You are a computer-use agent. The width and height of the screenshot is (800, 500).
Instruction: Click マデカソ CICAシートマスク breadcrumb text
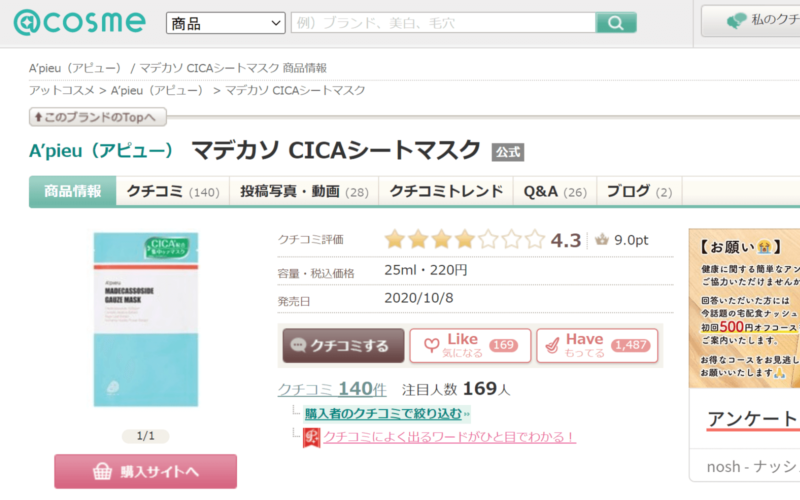point(295,90)
